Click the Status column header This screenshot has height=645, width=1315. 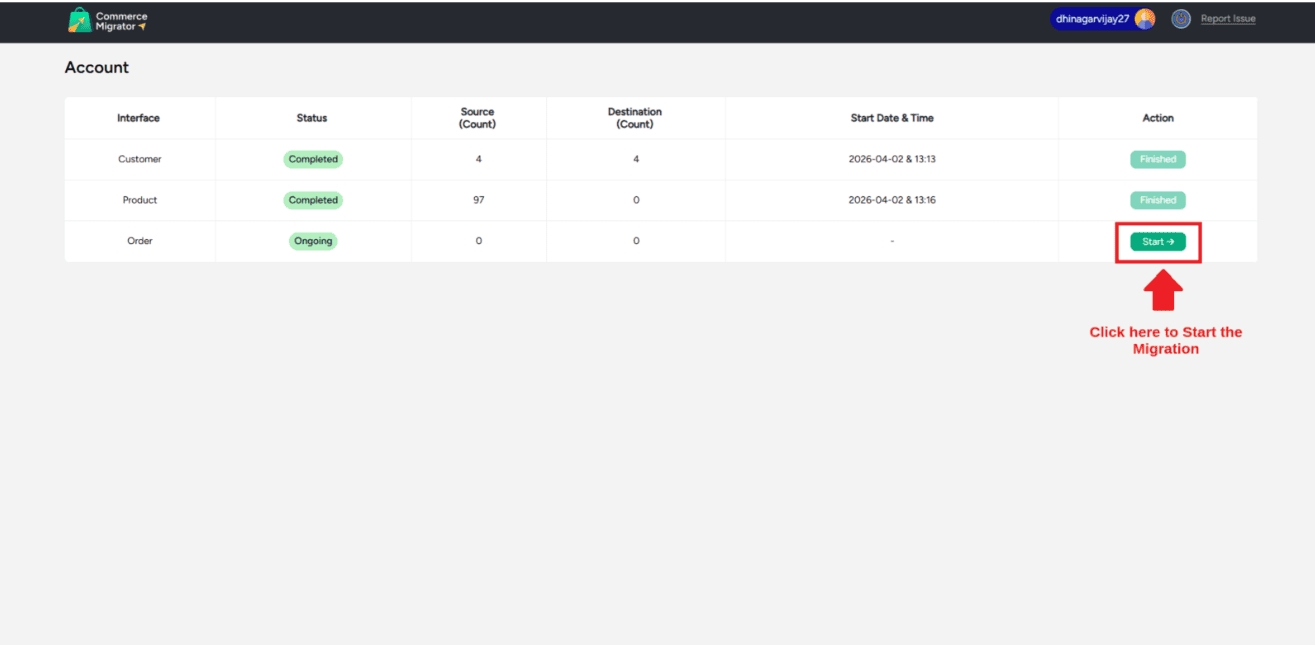[312, 118]
